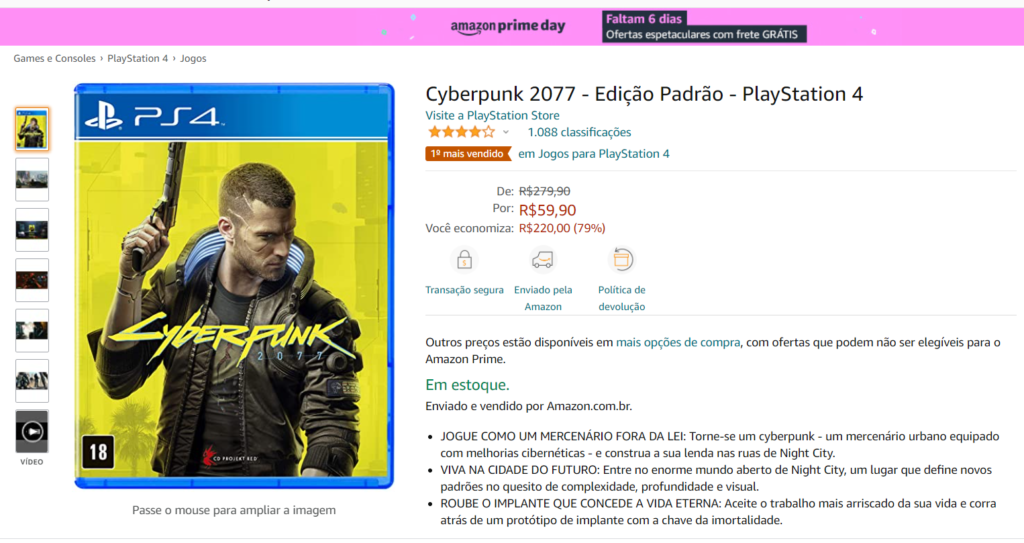
Task: Visit the PlayStation Store link
Action: pyautogui.click(x=492, y=116)
